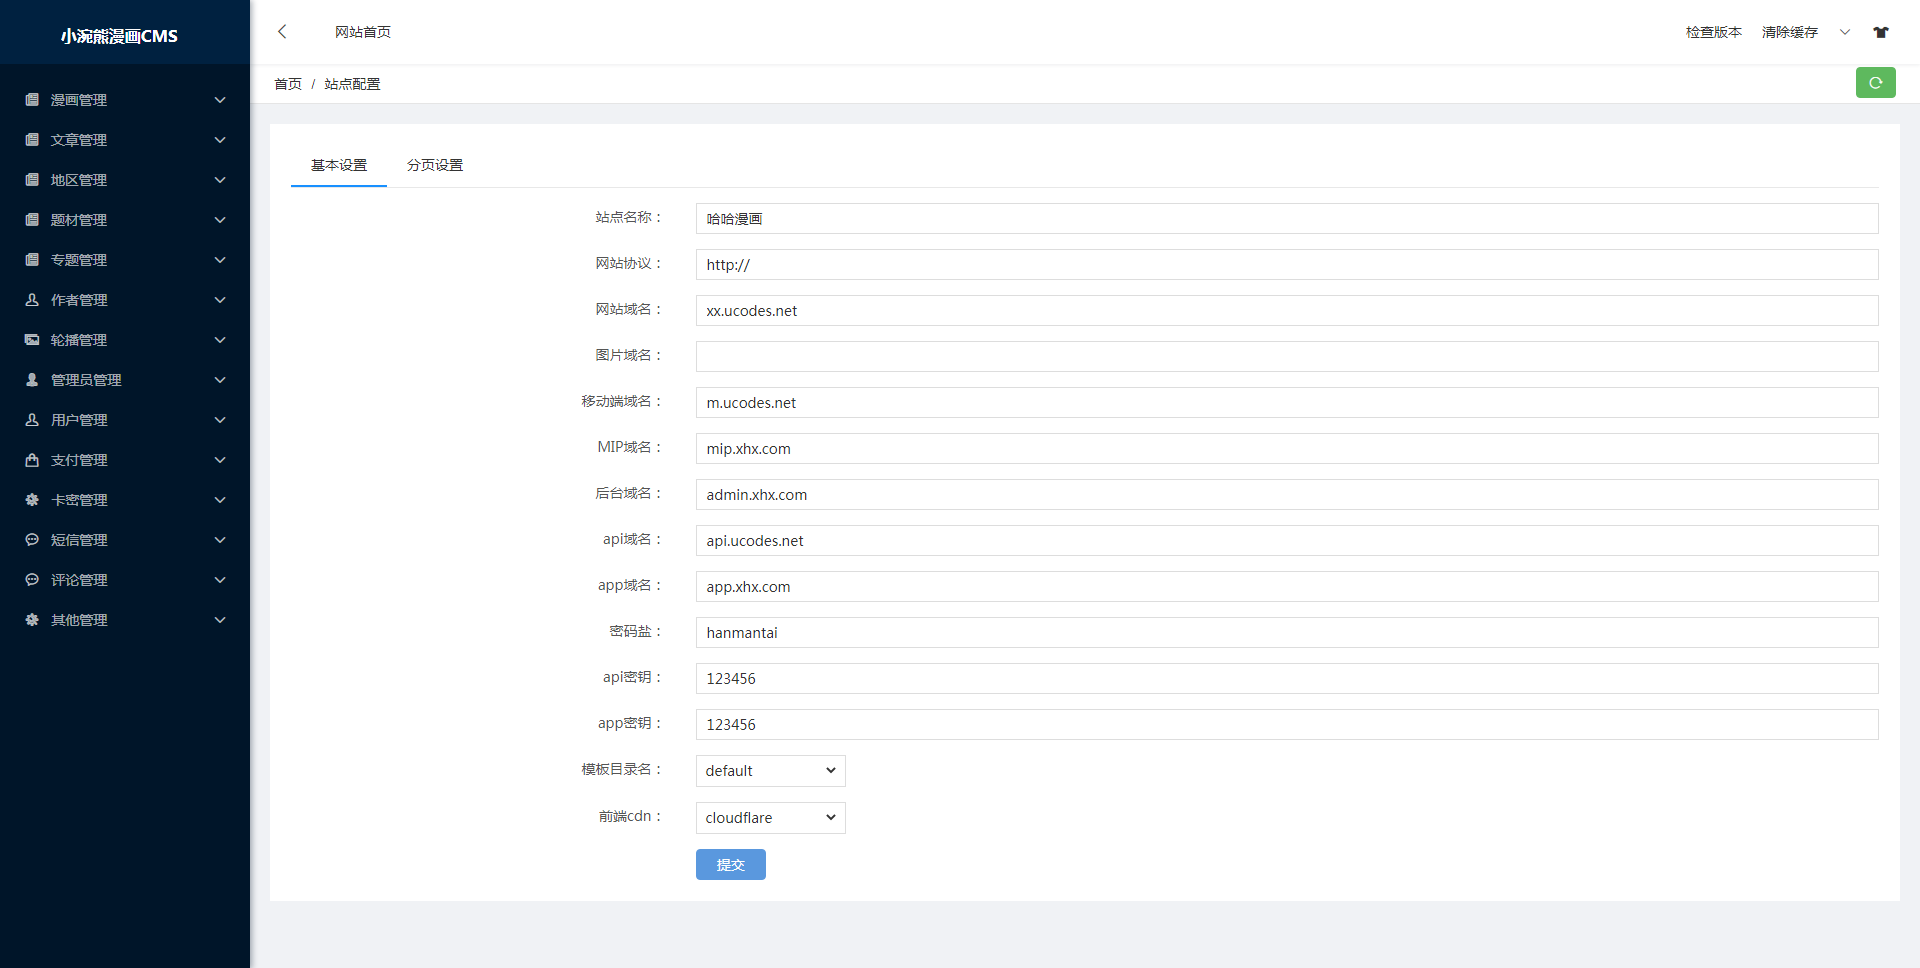Select the 基本设置 tab

[x=339, y=165]
